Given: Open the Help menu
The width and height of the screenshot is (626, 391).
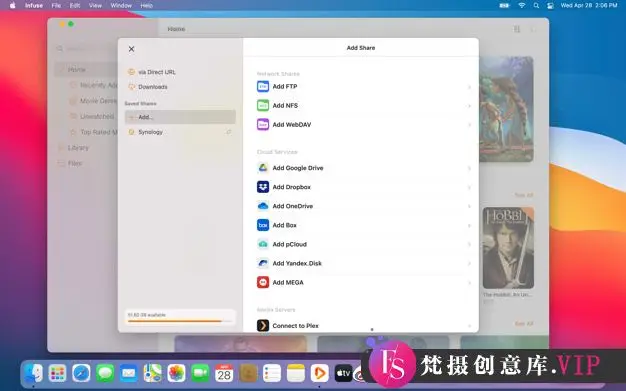Looking at the screenshot, I should pos(147,6).
